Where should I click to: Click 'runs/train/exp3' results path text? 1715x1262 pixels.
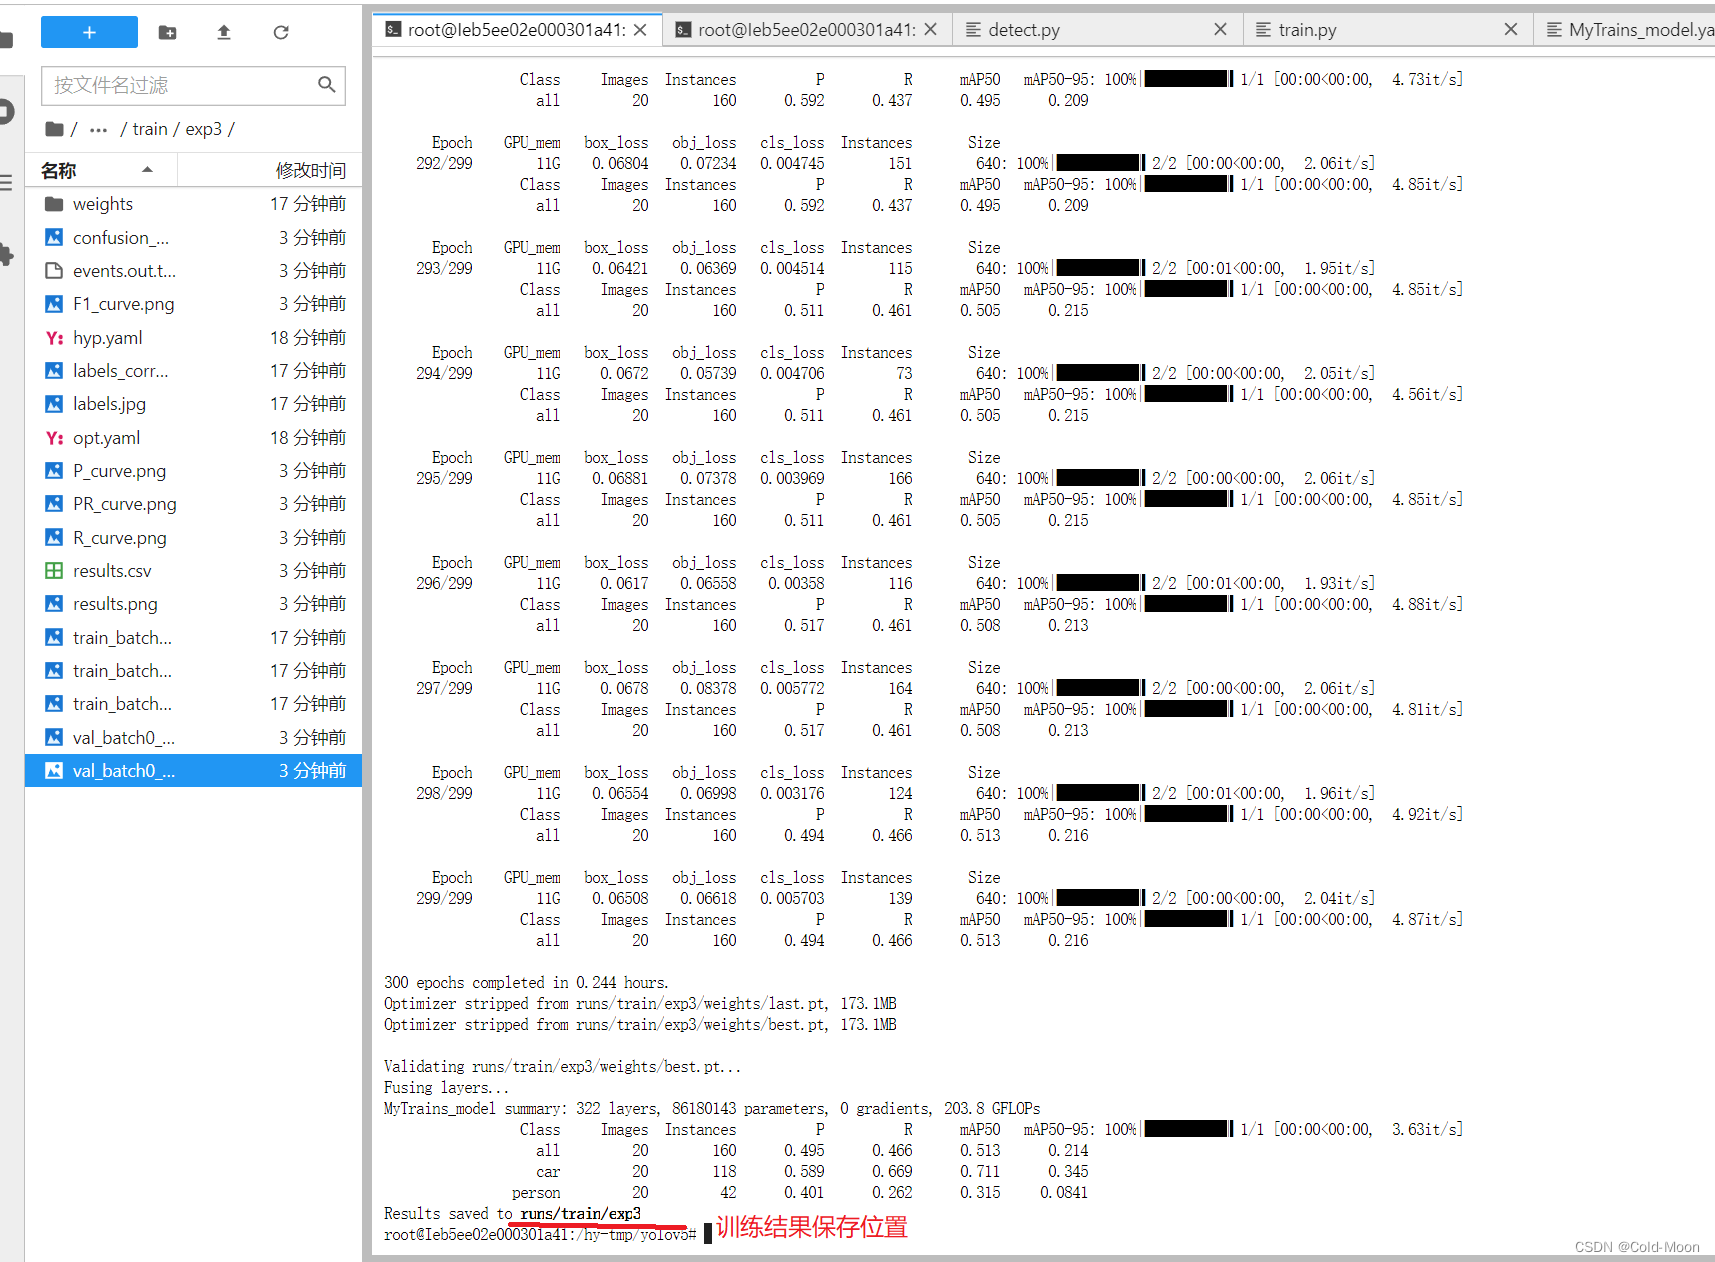pos(580,1214)
